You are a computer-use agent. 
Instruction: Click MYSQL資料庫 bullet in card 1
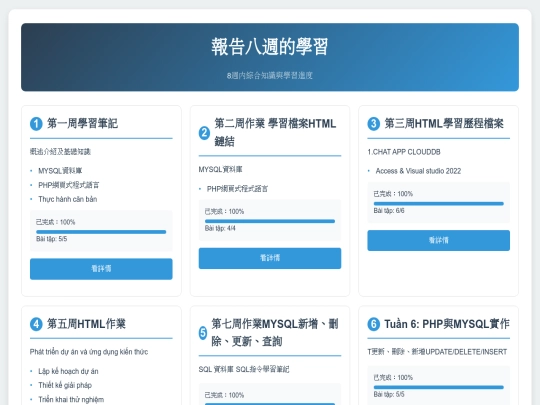tap(60, 171)
